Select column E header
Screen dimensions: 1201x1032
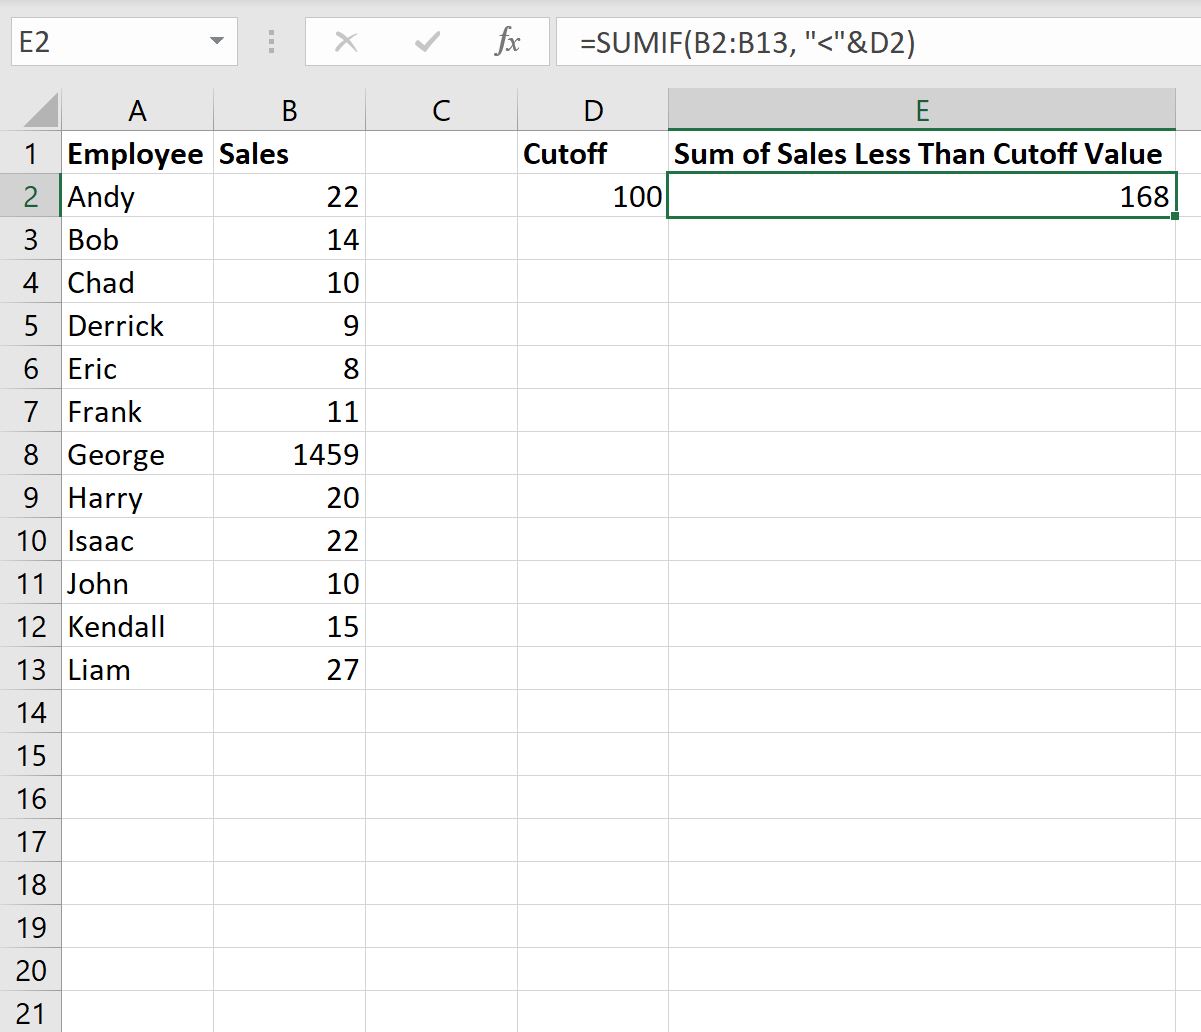922,110
